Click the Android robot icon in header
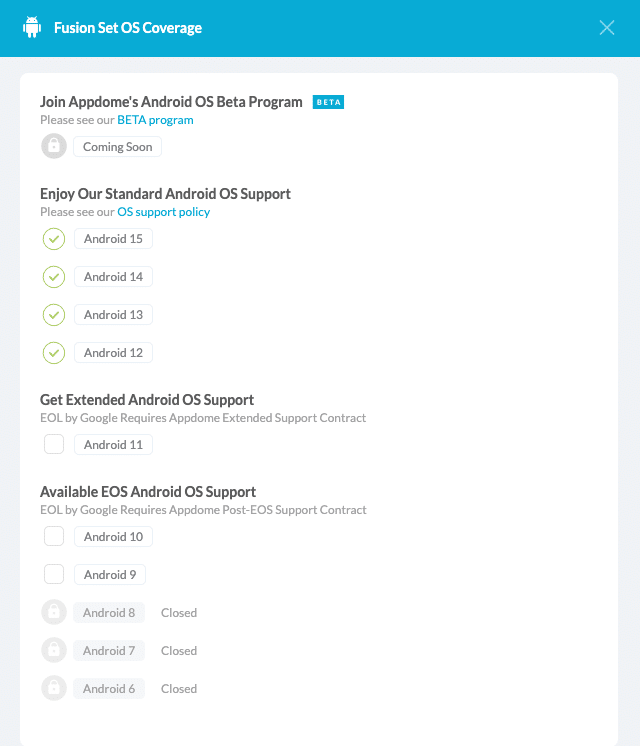Viewport: 640px width, 746px height. tap(33, 27)
